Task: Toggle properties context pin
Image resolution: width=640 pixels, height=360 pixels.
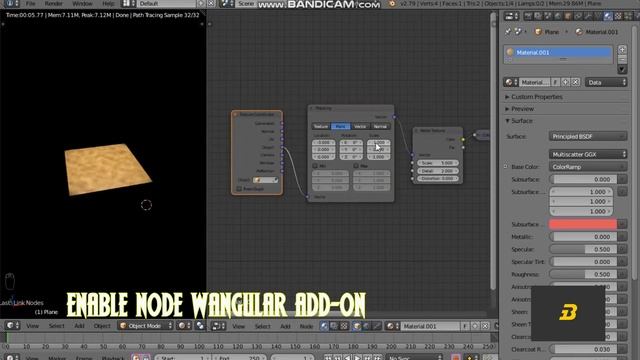Action: pos(508,32)
